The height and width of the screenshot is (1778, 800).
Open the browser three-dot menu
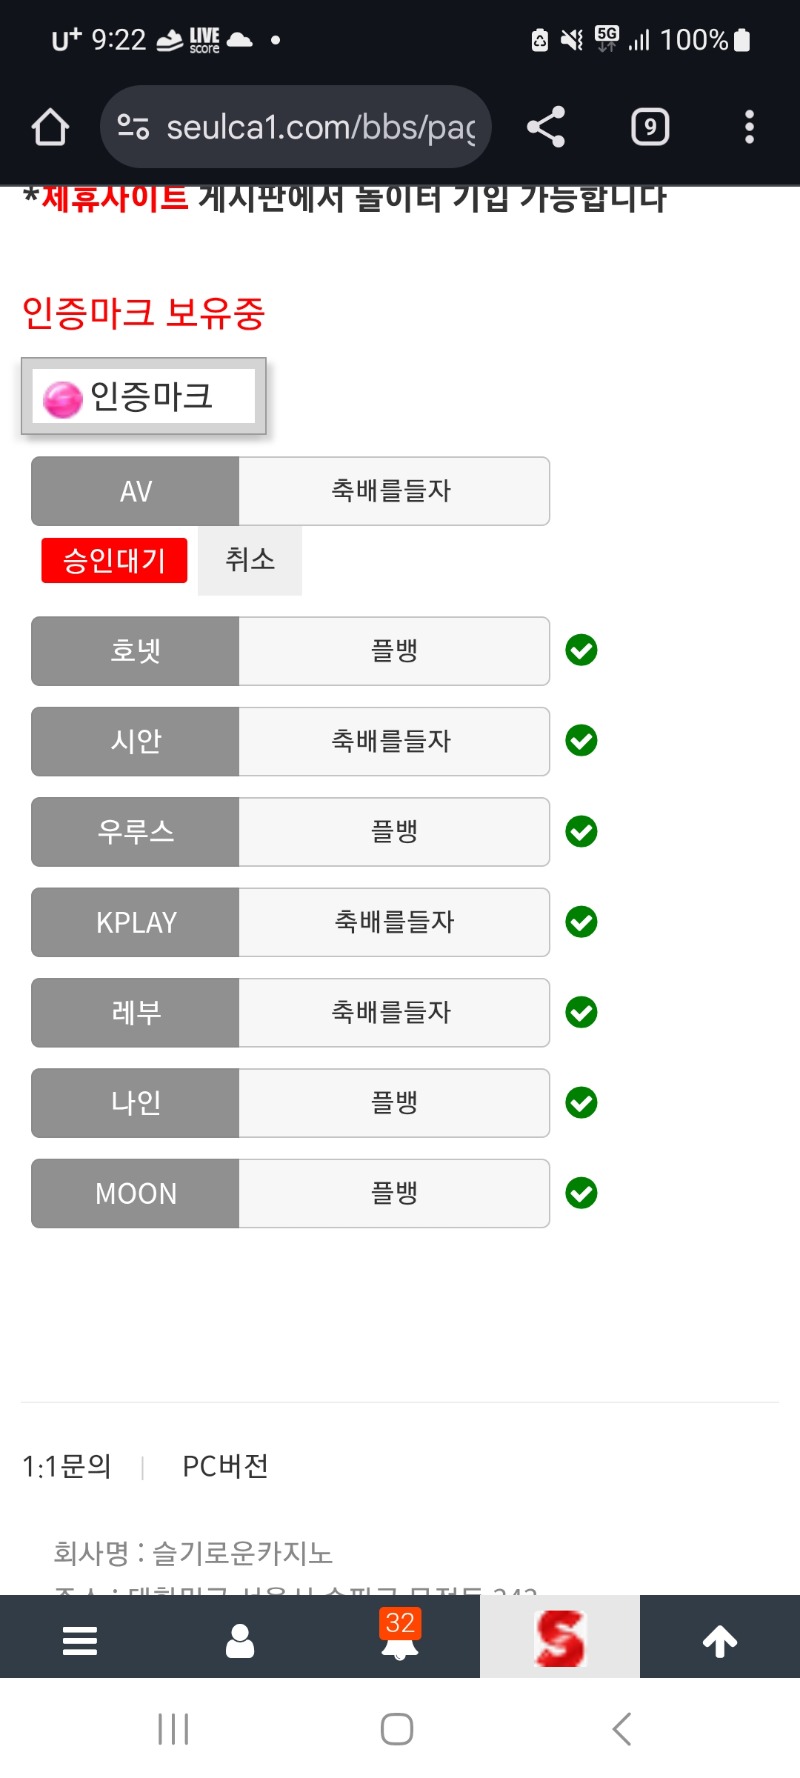point(749,127)
